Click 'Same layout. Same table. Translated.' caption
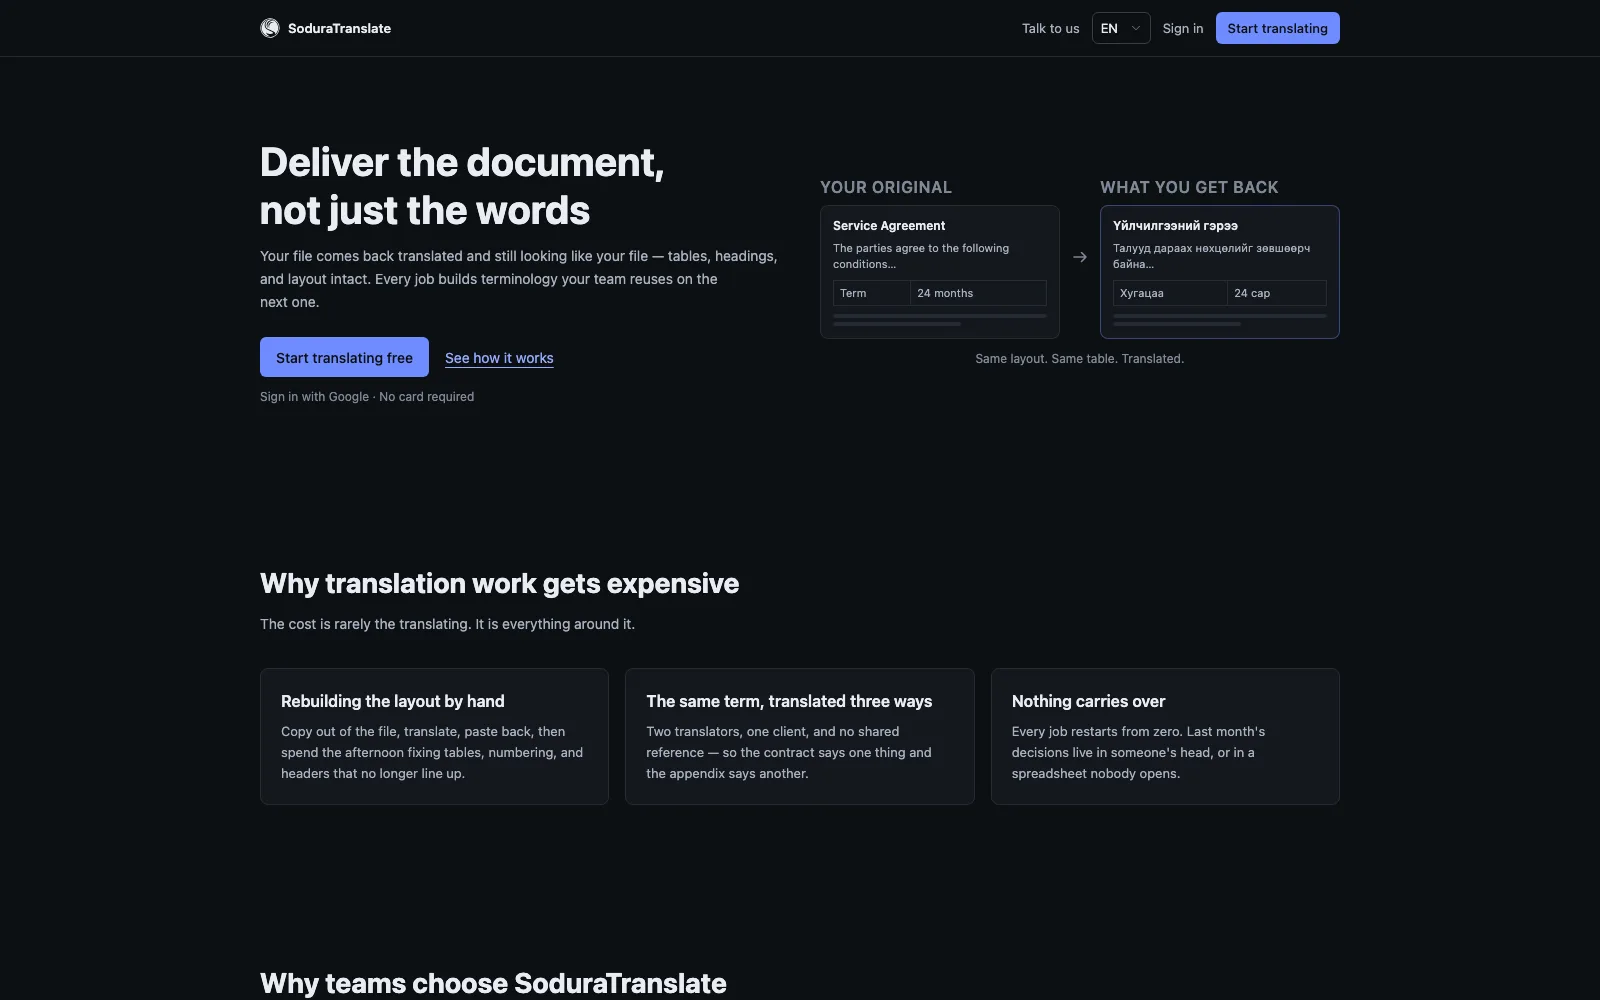This screenshot has height=1000, width=1600. click(1080, 358)
